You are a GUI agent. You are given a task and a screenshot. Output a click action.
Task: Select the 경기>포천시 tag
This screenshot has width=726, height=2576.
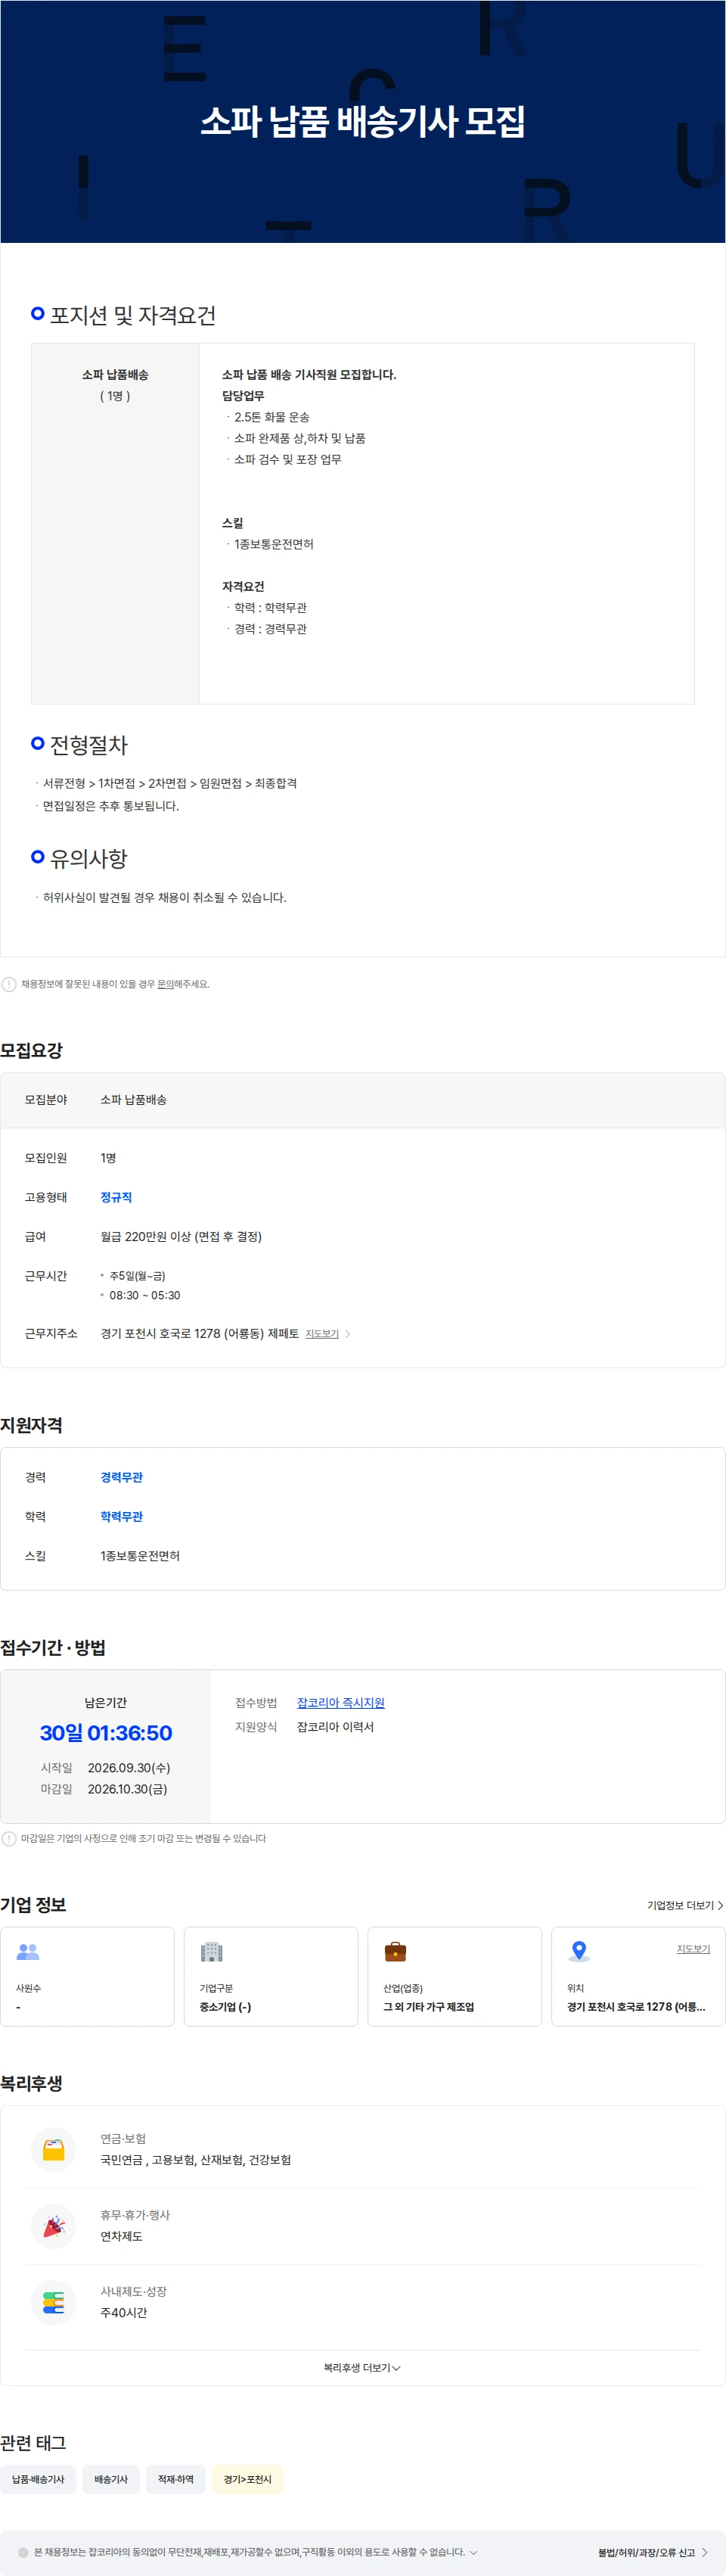pos(248,2479)
